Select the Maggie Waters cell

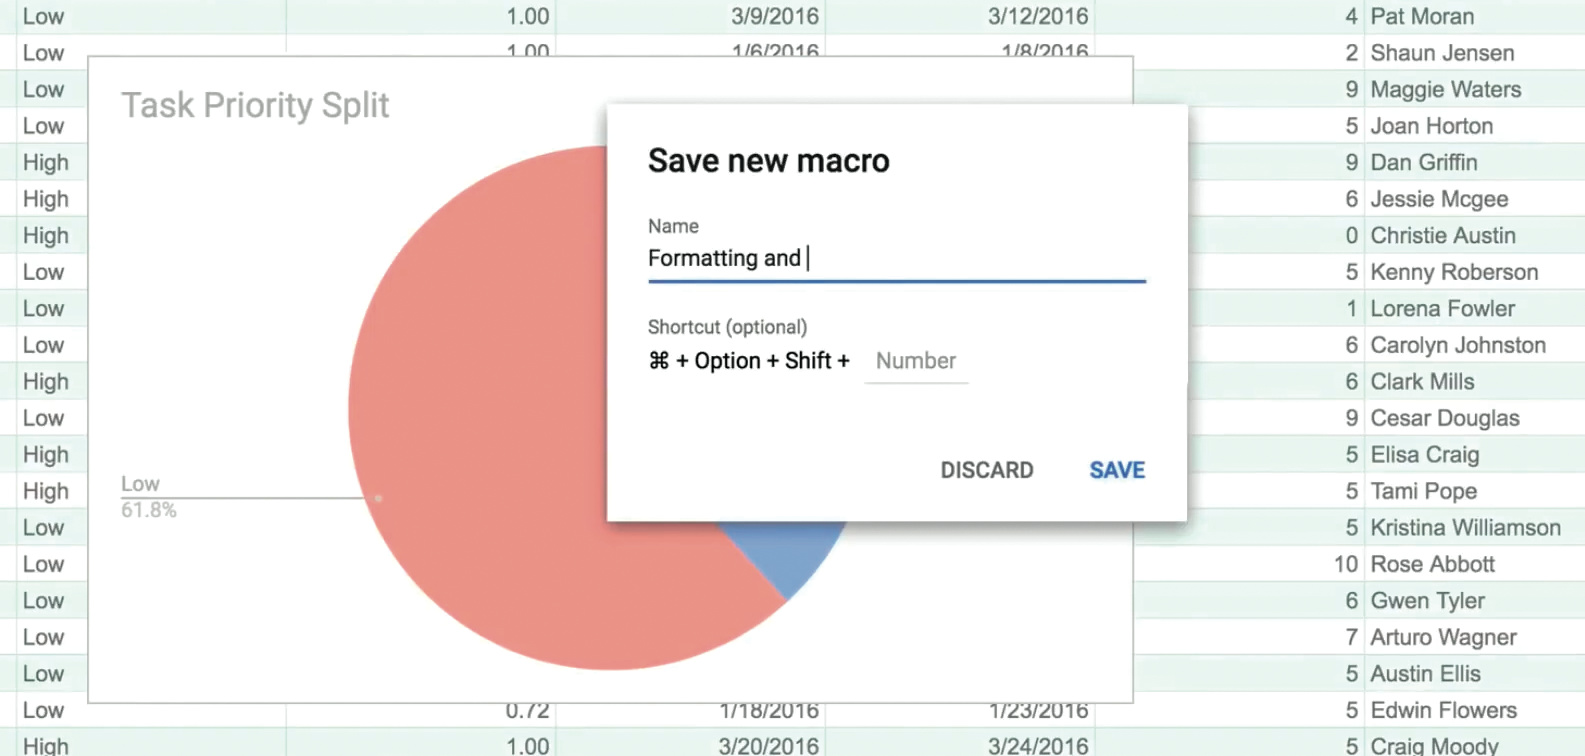tap(1445, 89)
